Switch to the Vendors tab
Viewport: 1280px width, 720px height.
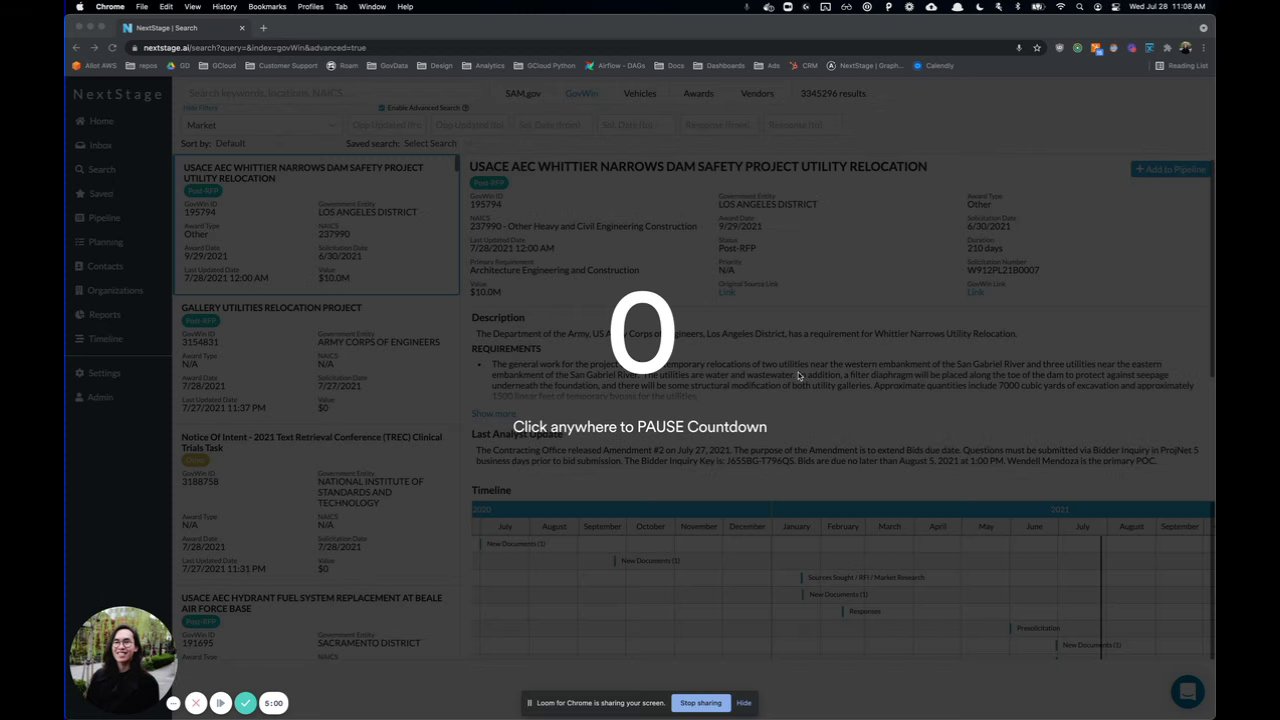coord(757,94)
